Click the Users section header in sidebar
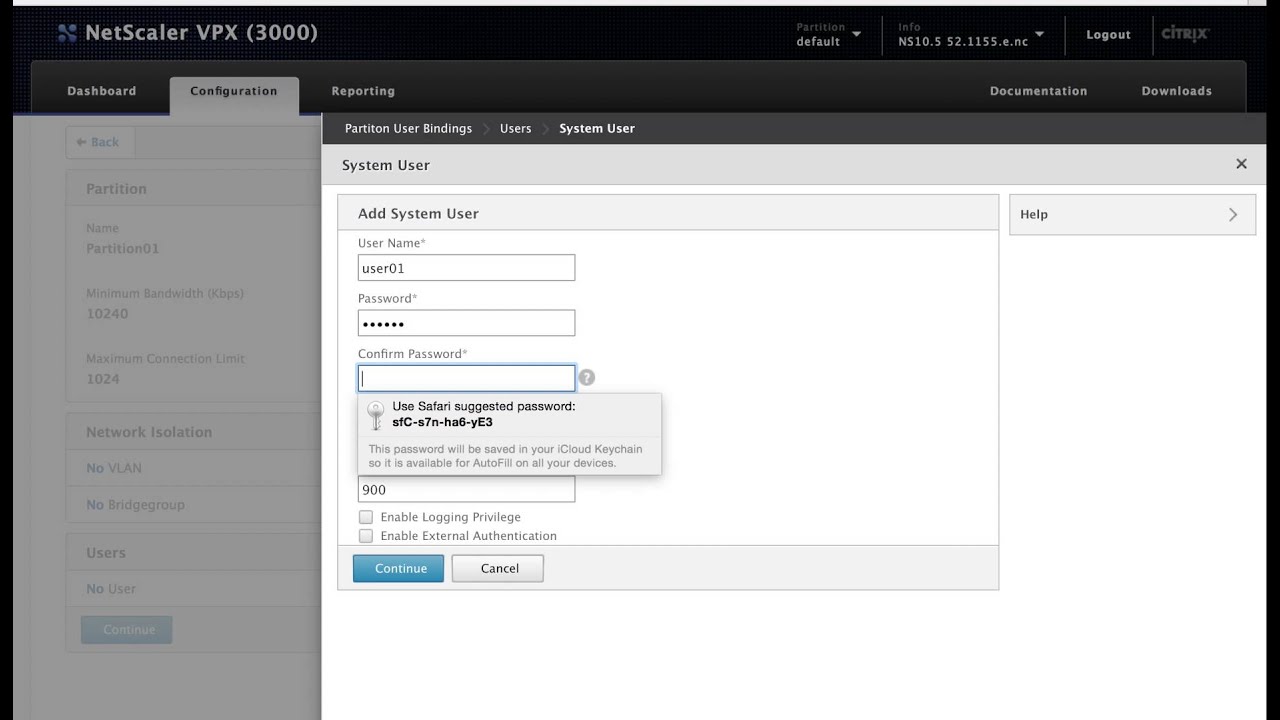 (106, 553)
